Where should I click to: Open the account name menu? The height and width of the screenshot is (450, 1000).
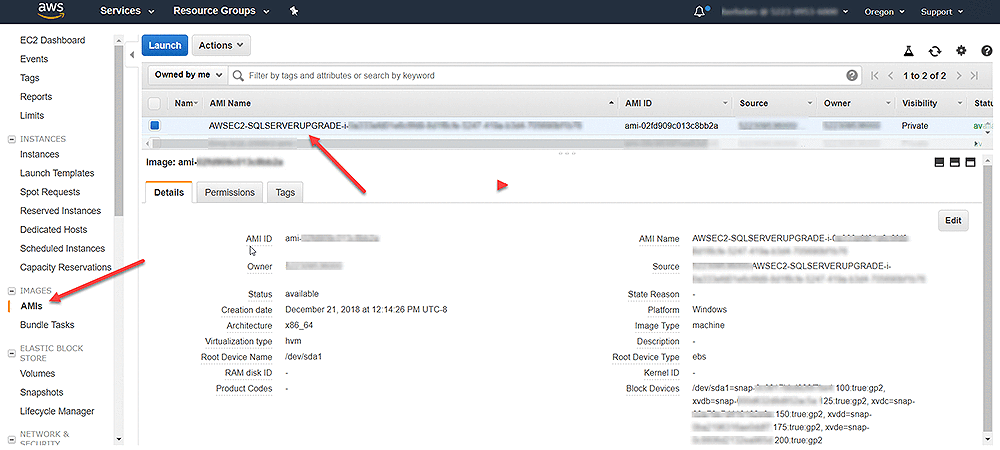pyautogui.click(x=786, y=11)
